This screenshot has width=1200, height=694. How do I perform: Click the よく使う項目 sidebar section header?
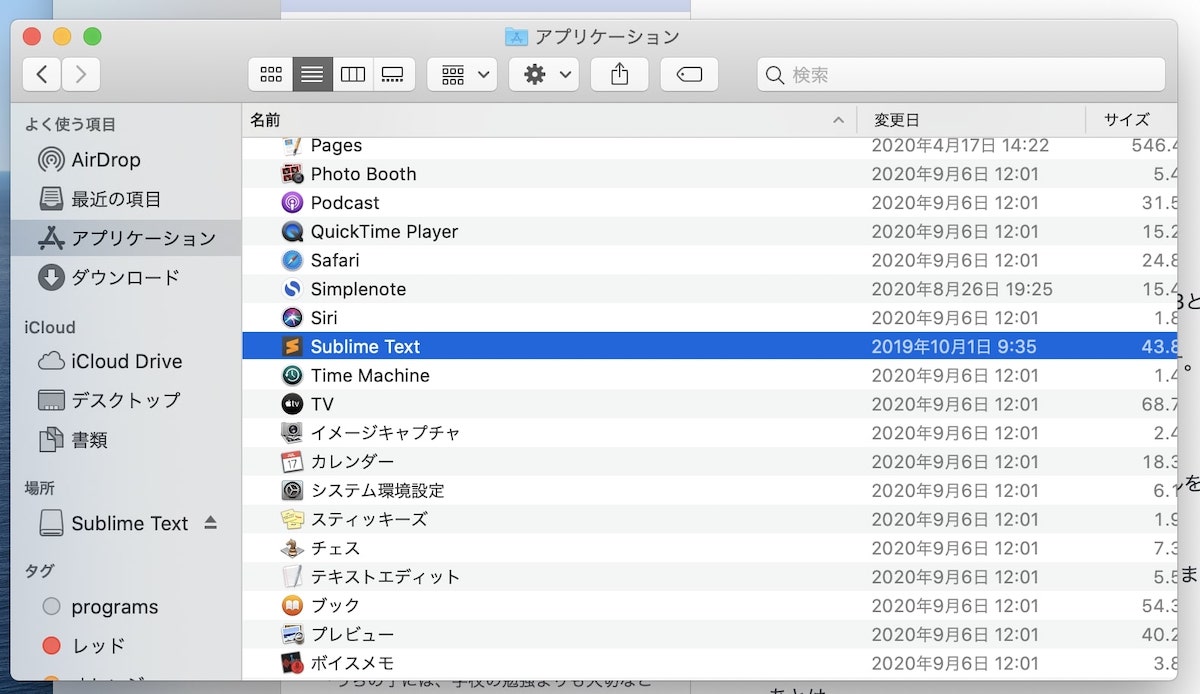[x=70, y=125]
